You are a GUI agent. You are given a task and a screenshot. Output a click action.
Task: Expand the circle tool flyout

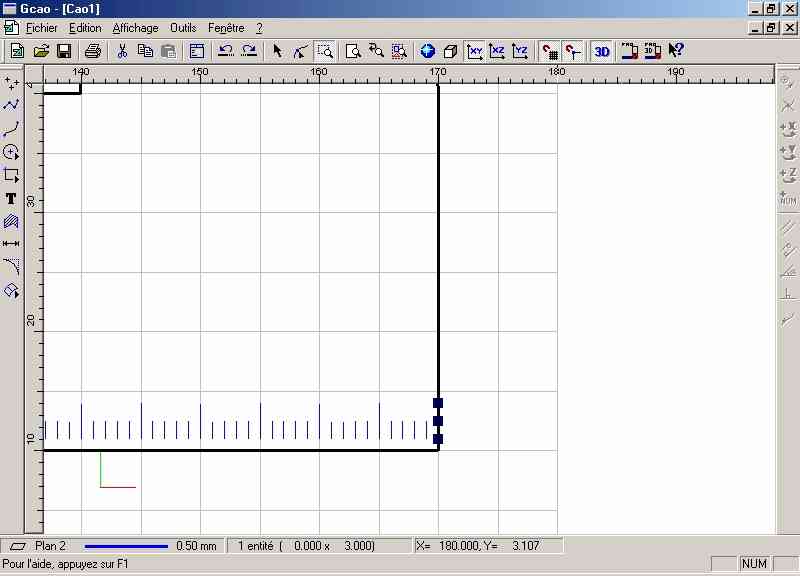coord(11,152)
